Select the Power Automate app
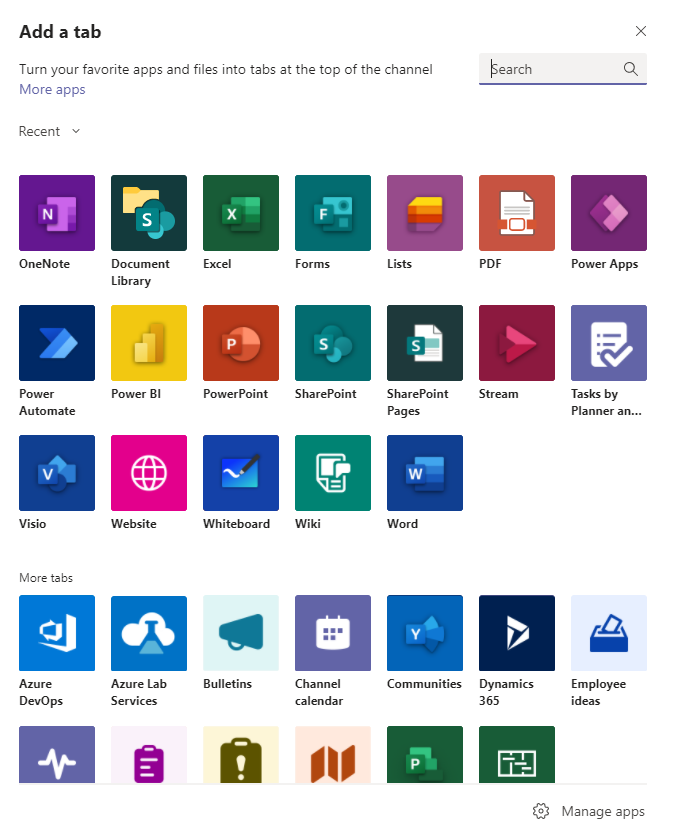Image resolution: width=673 pixels, height=833 pixels. [57, 343]
